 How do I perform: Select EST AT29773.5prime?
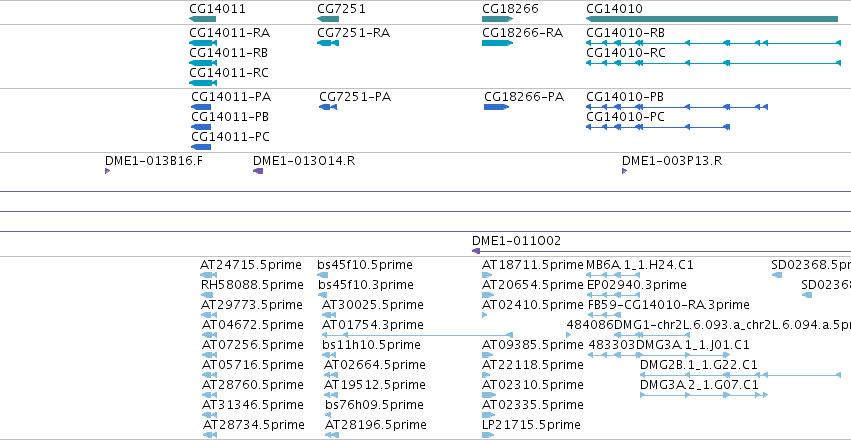(209, 315)
